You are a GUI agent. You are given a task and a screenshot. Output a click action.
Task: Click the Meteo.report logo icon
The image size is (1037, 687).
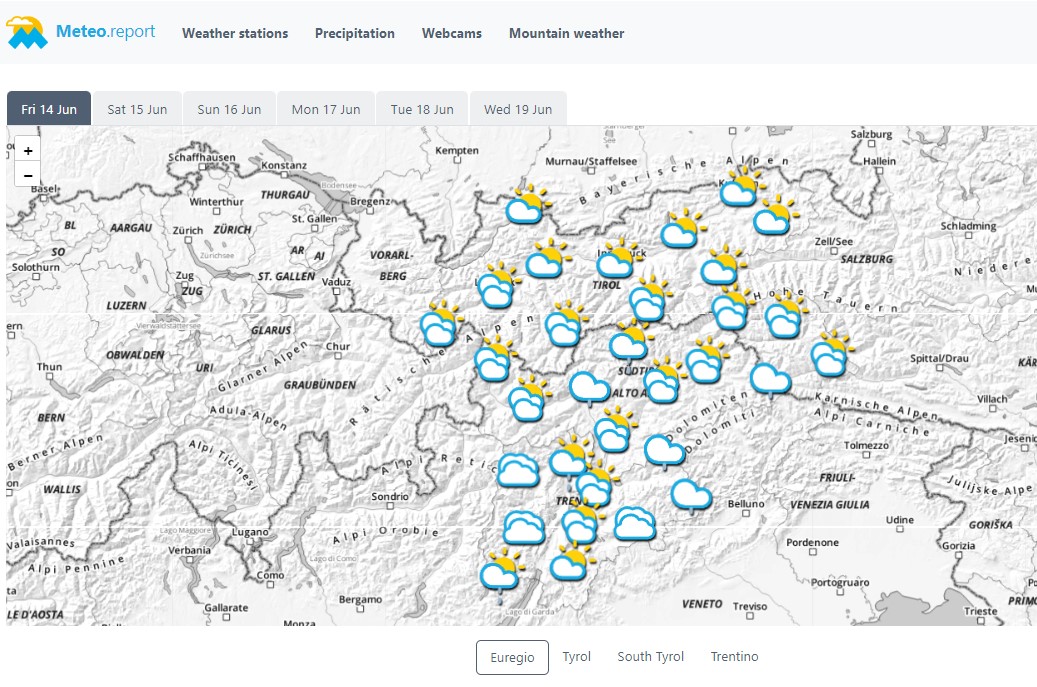click(x=27, y=33)
